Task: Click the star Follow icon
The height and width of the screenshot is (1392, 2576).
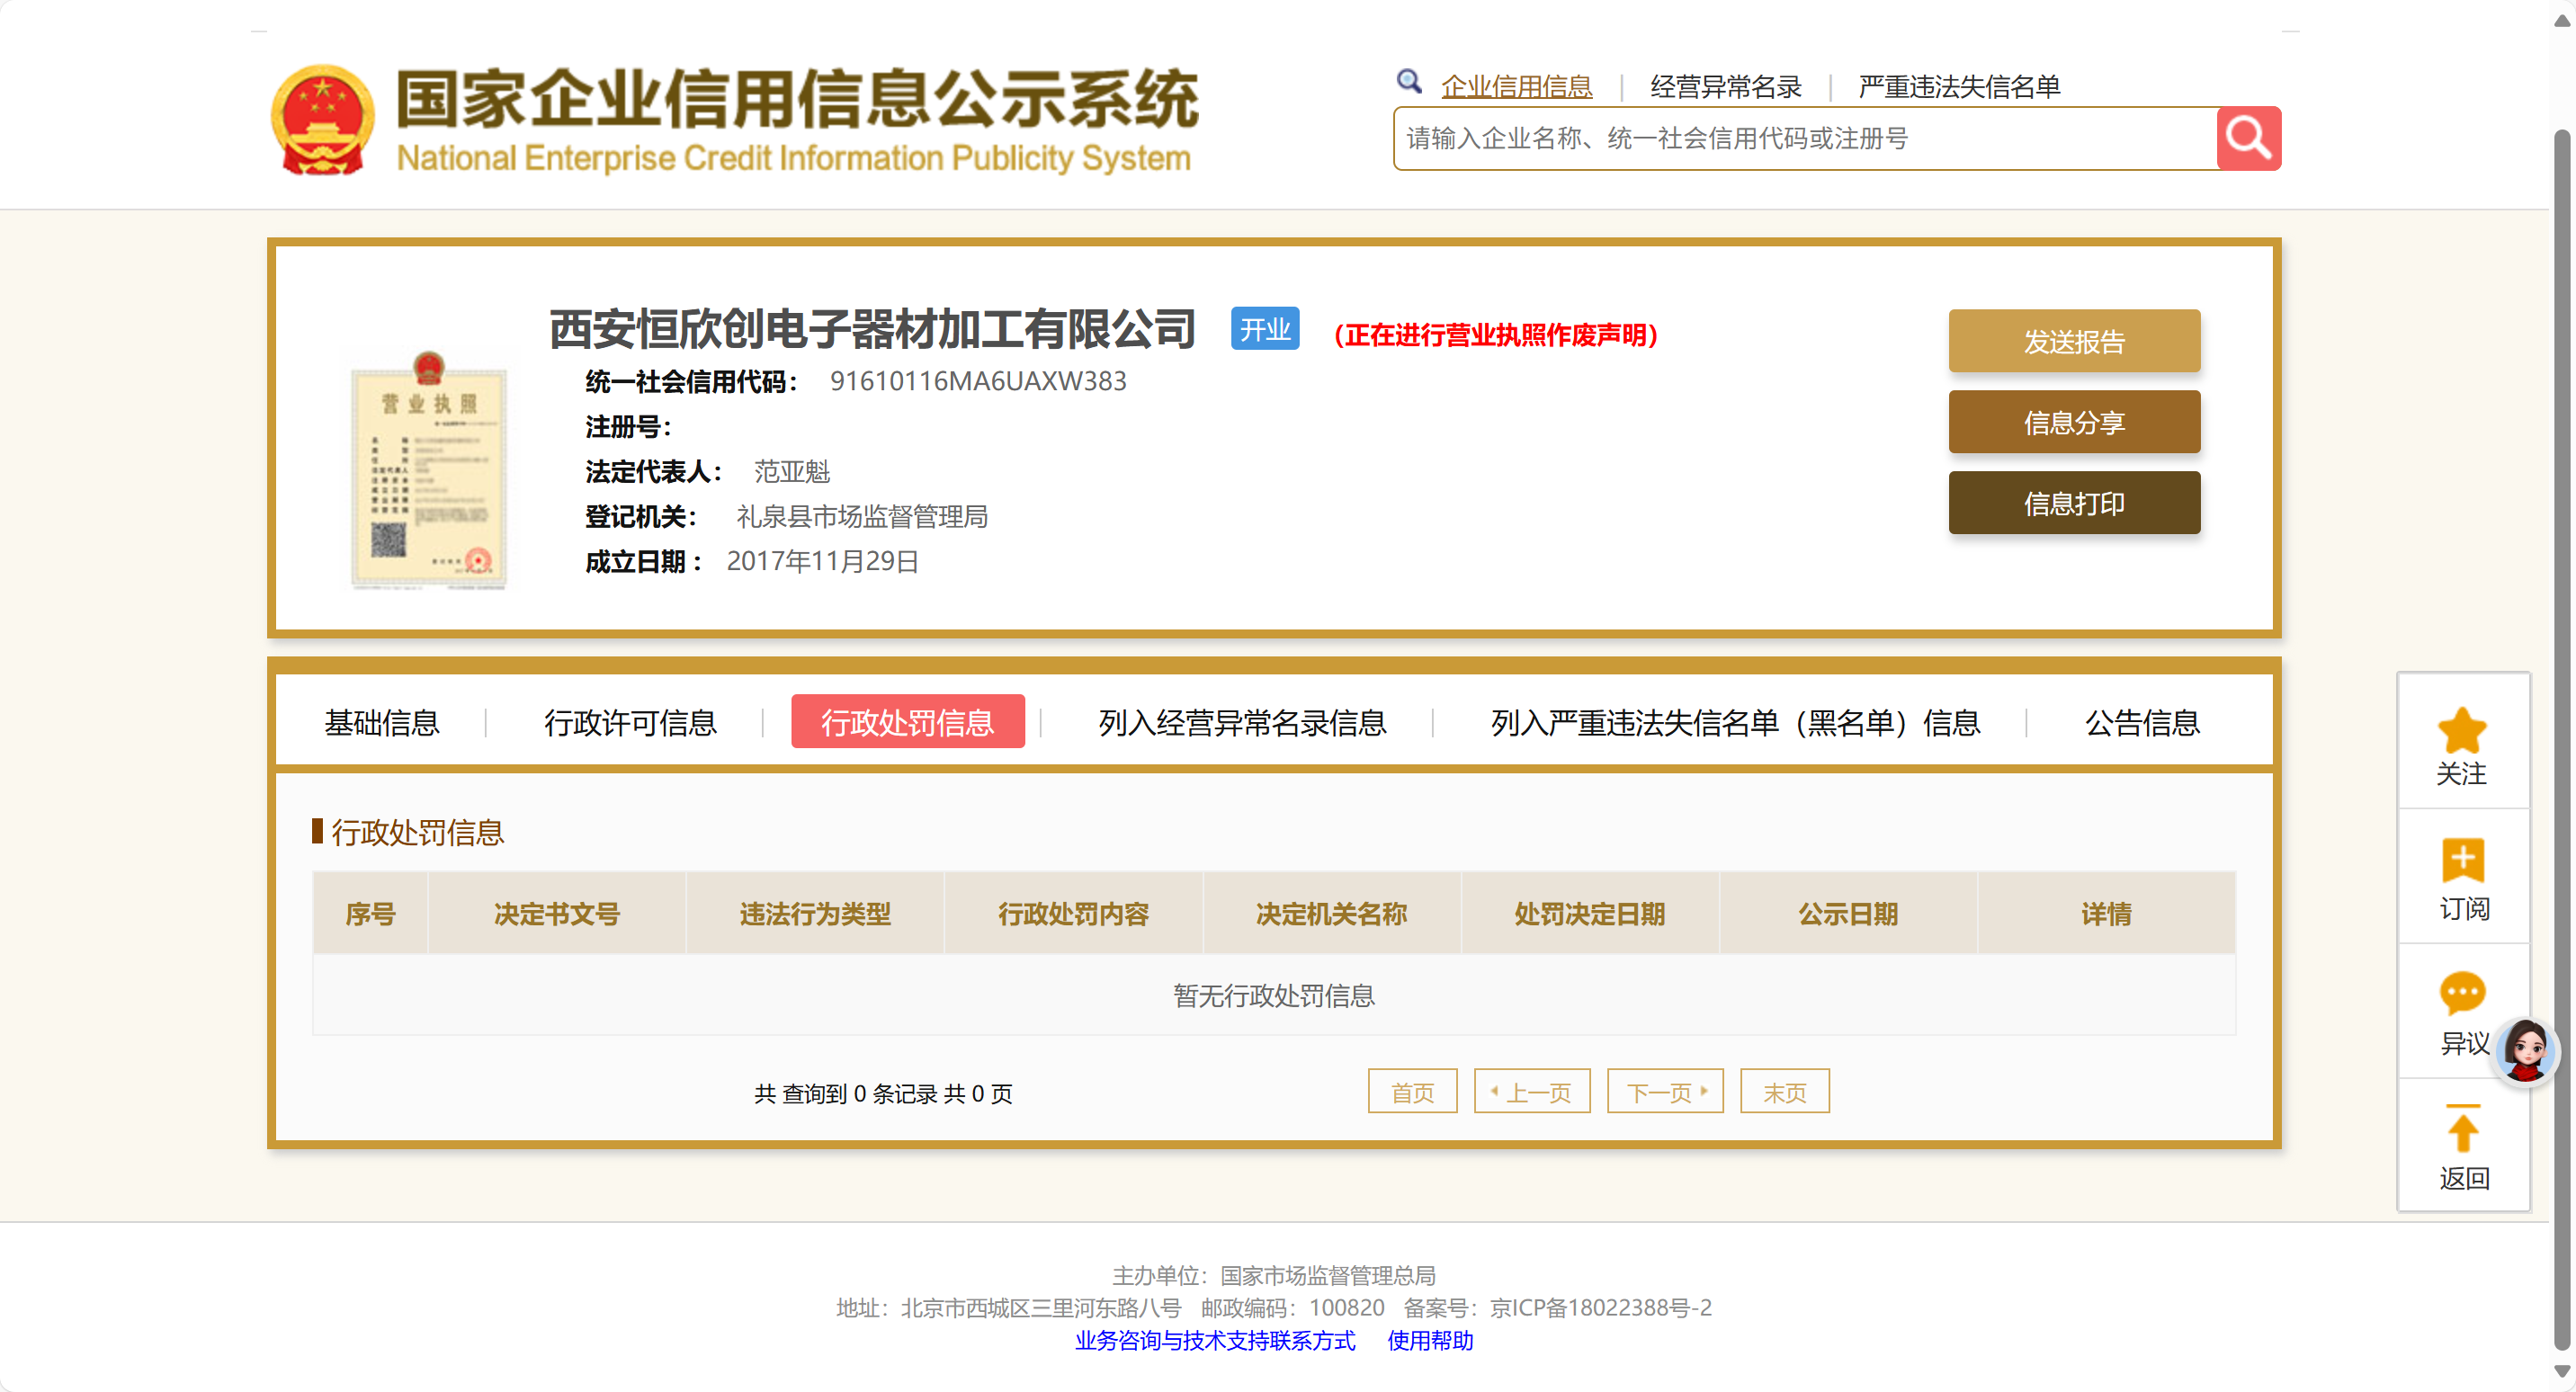Action: (2461, 730)
